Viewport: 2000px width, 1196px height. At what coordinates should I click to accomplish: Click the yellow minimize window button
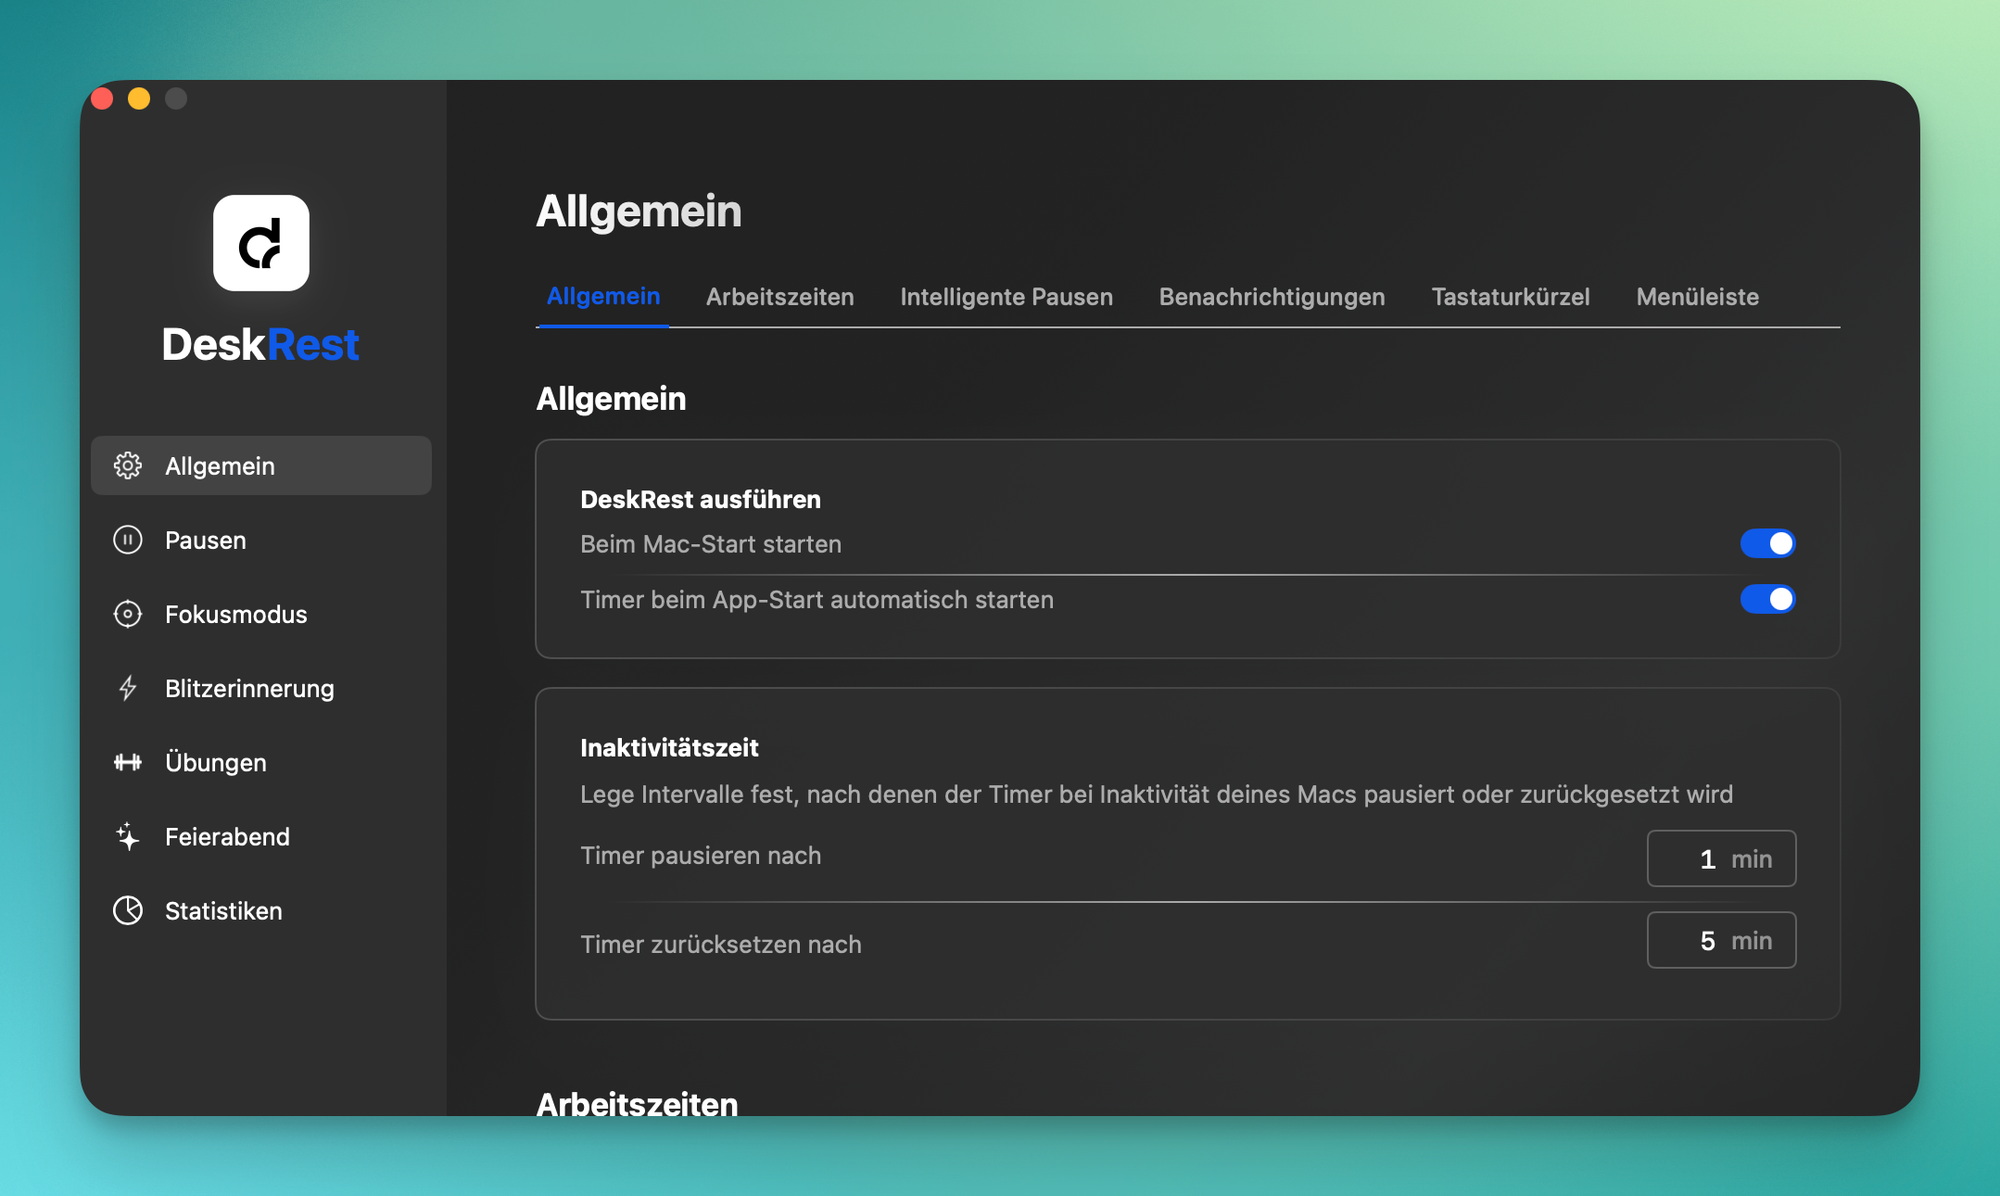click(x=139, y=98)
